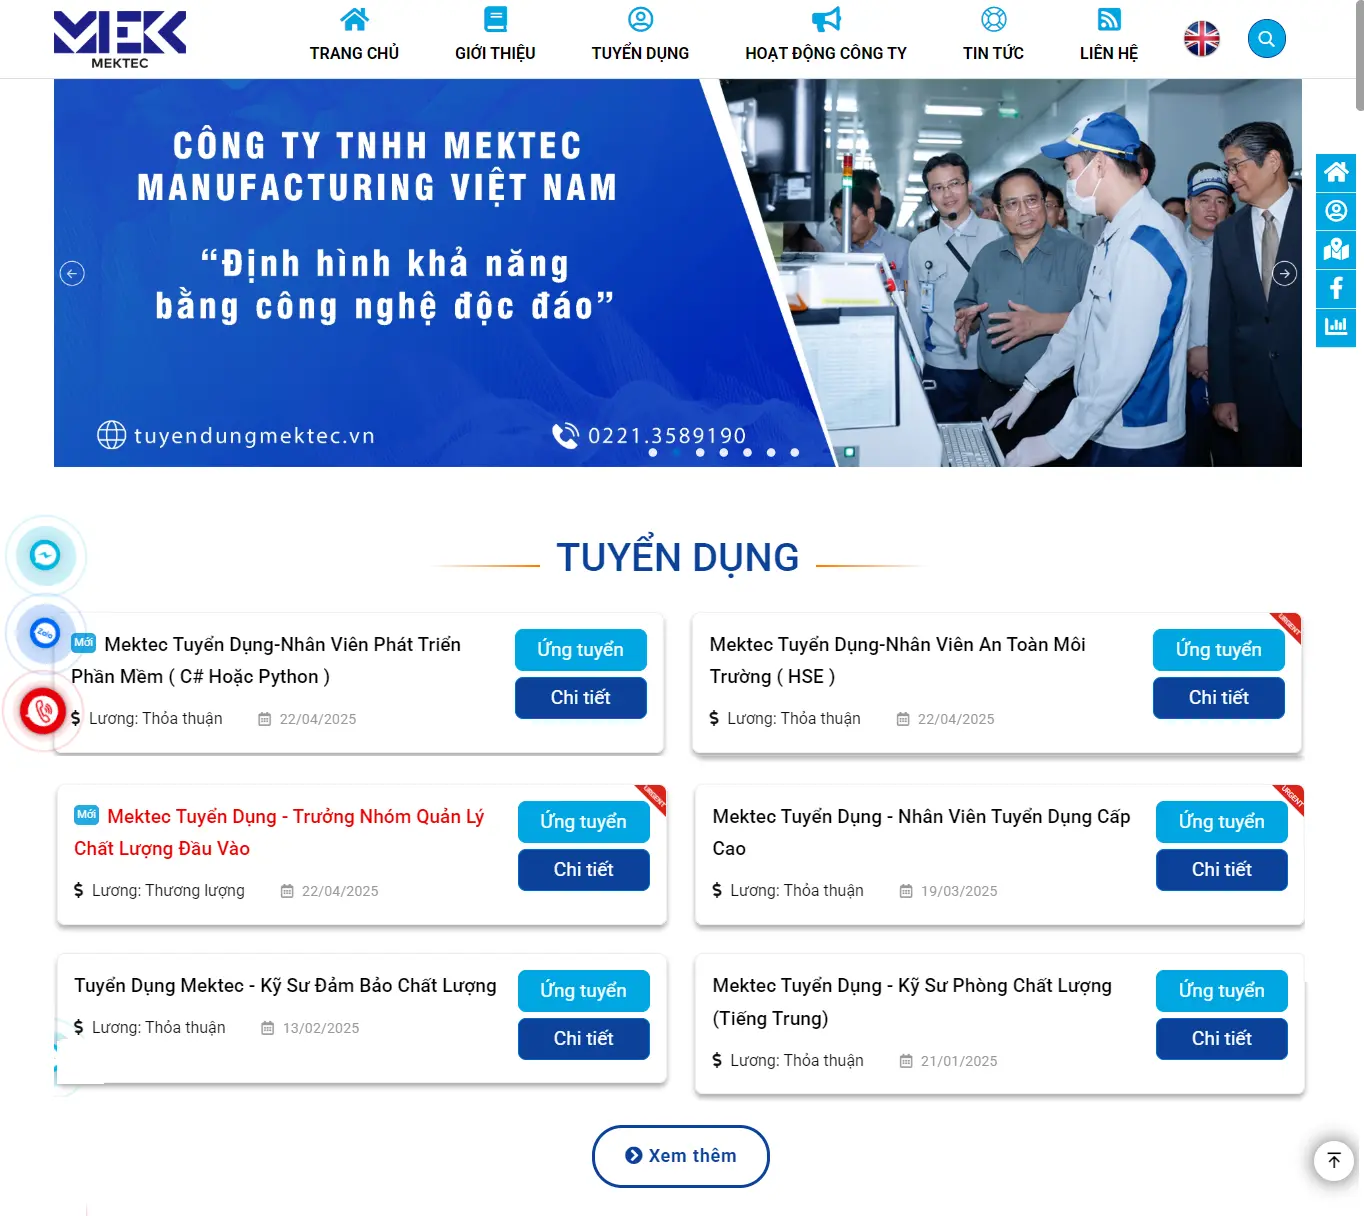Image resolution: width=1364 pixels, height=1216 pixels.
Task: View details of the HSE job
Action: pos(1218,698)
